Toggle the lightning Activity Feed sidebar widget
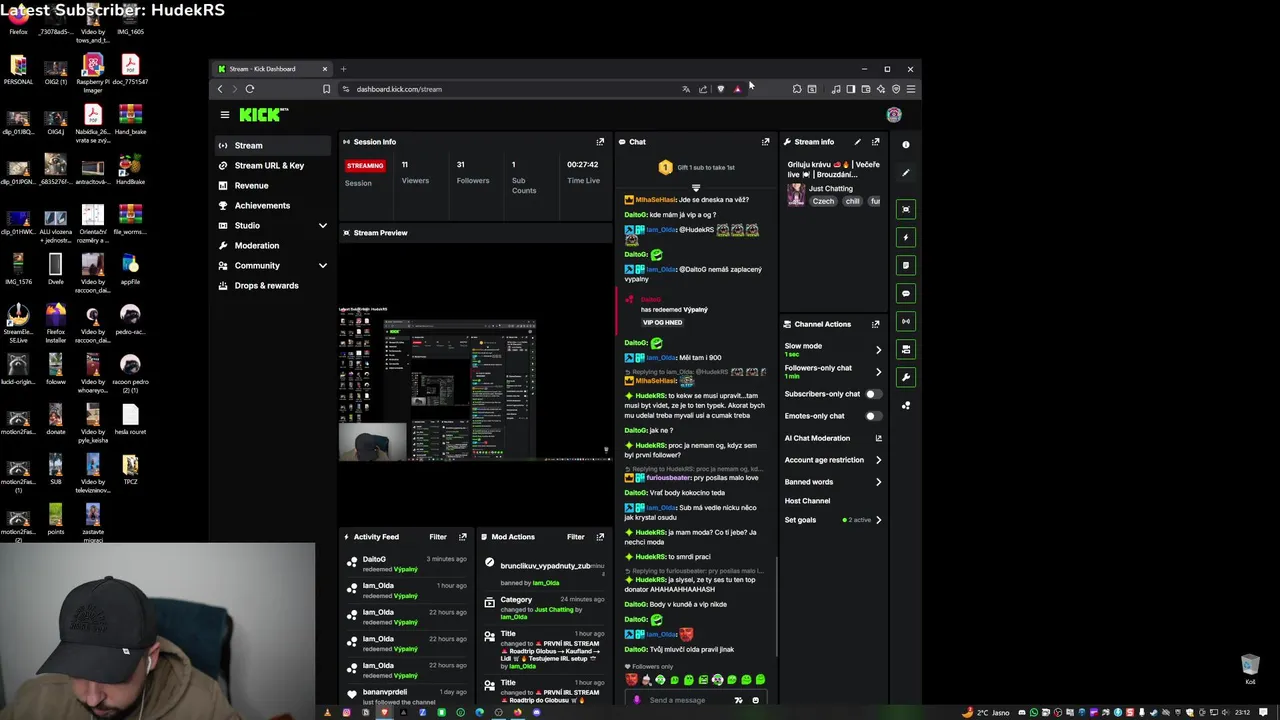 906,237
